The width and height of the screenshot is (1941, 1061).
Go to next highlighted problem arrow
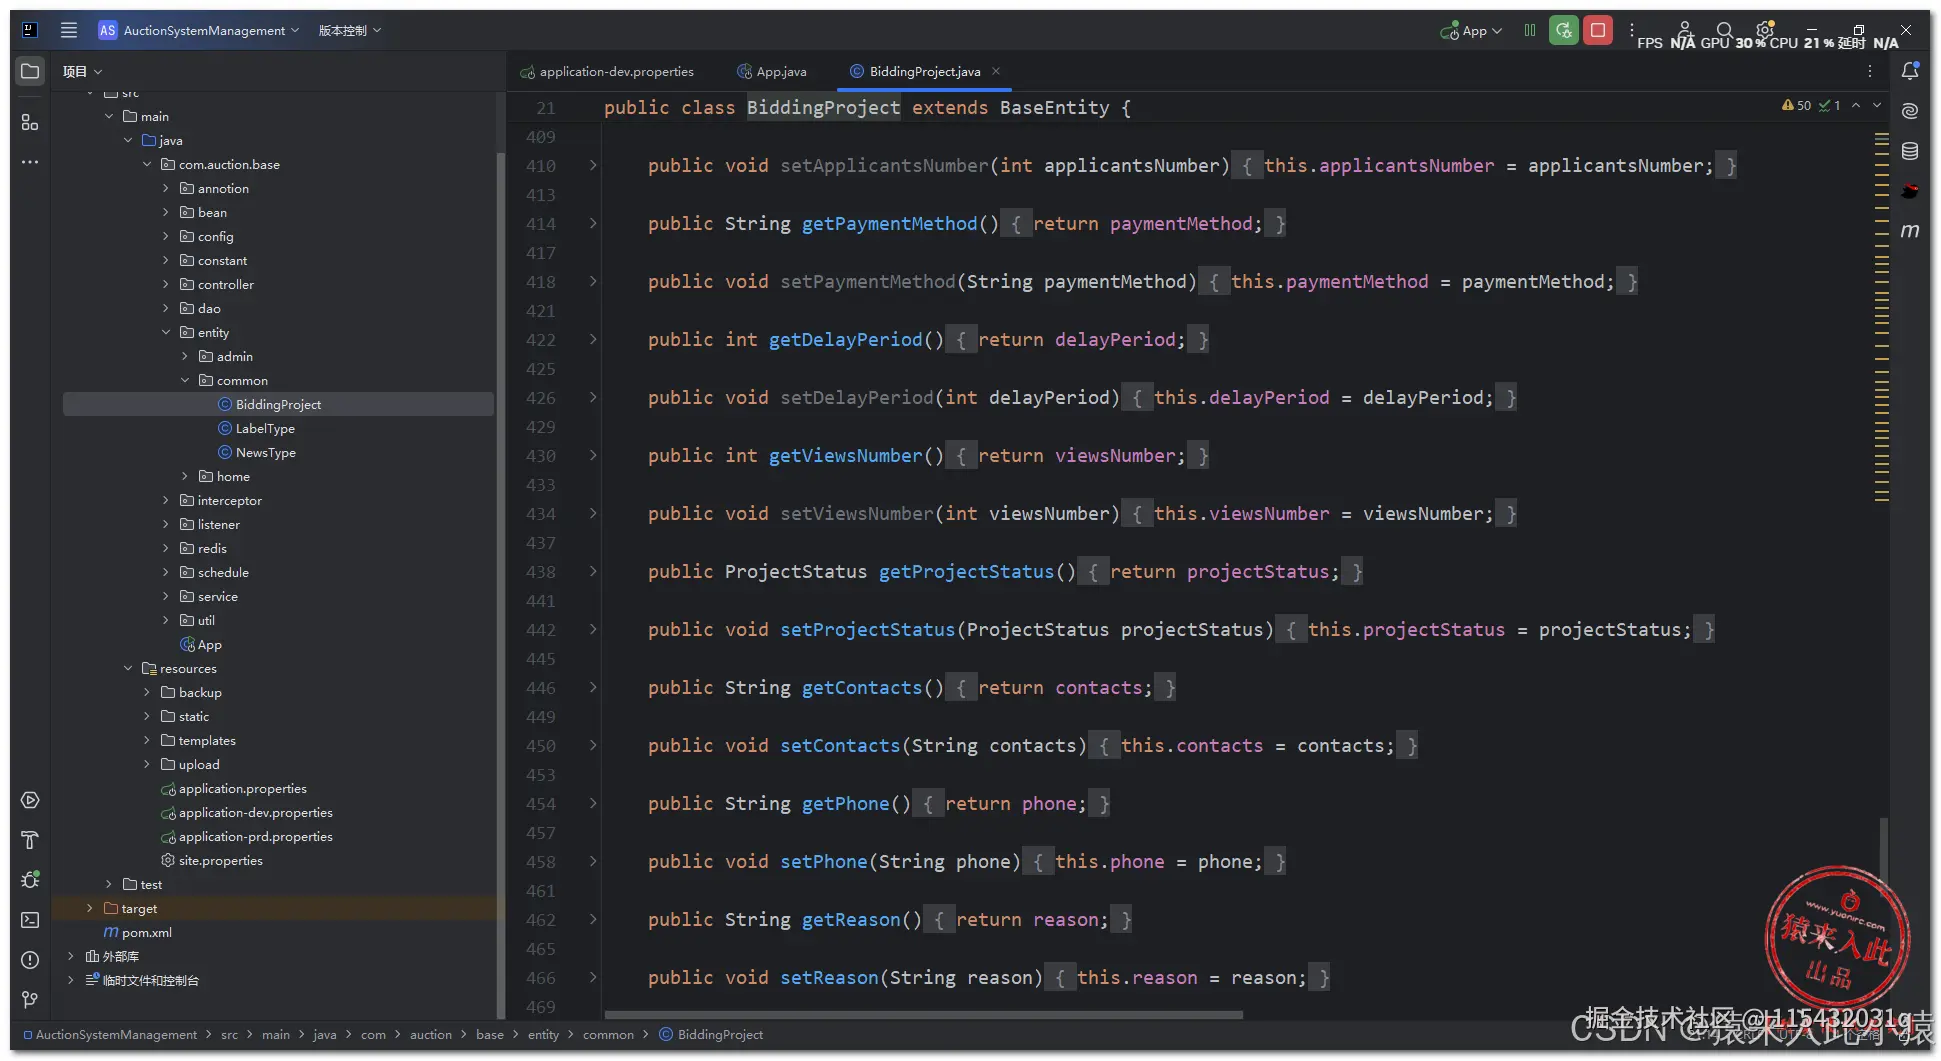click(x=1877, y=105)
